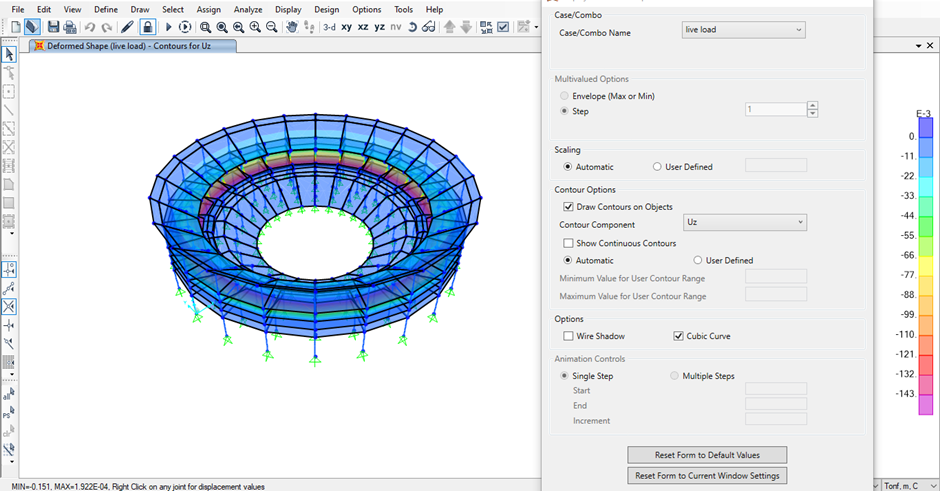Viewport: 940px width, 491px height.
Task: Click the Intersecting Line select icon
Action: tap(9, 449)
